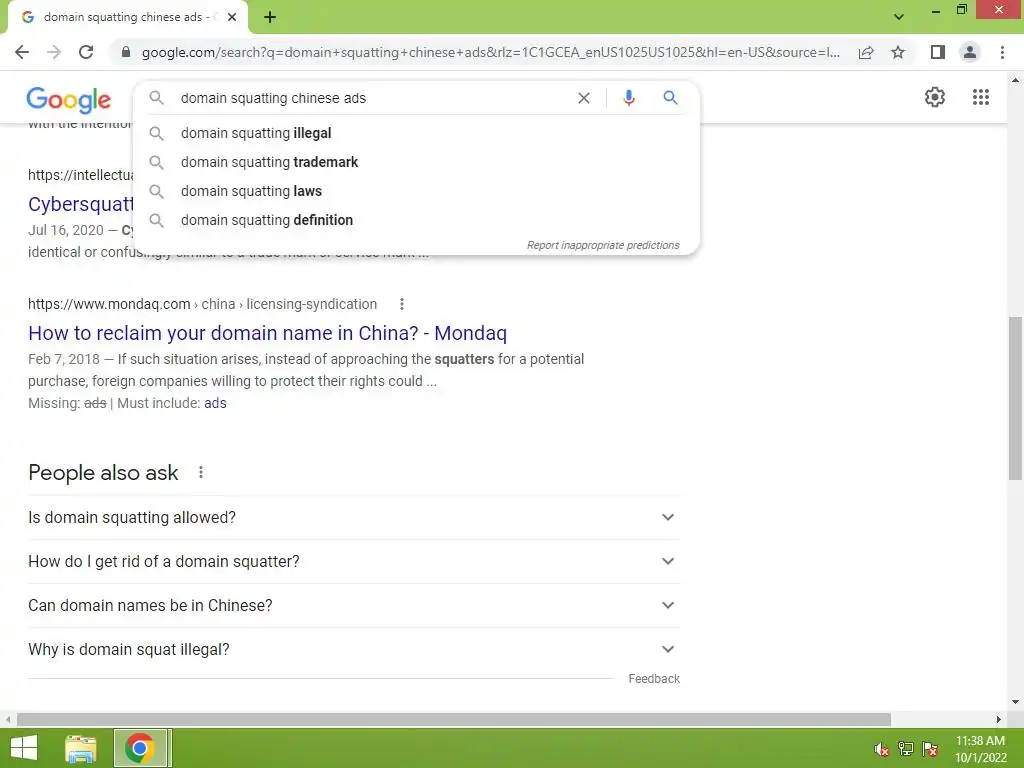
Task: Open the Chrome three-dot menu
Action: (1002, 52)
